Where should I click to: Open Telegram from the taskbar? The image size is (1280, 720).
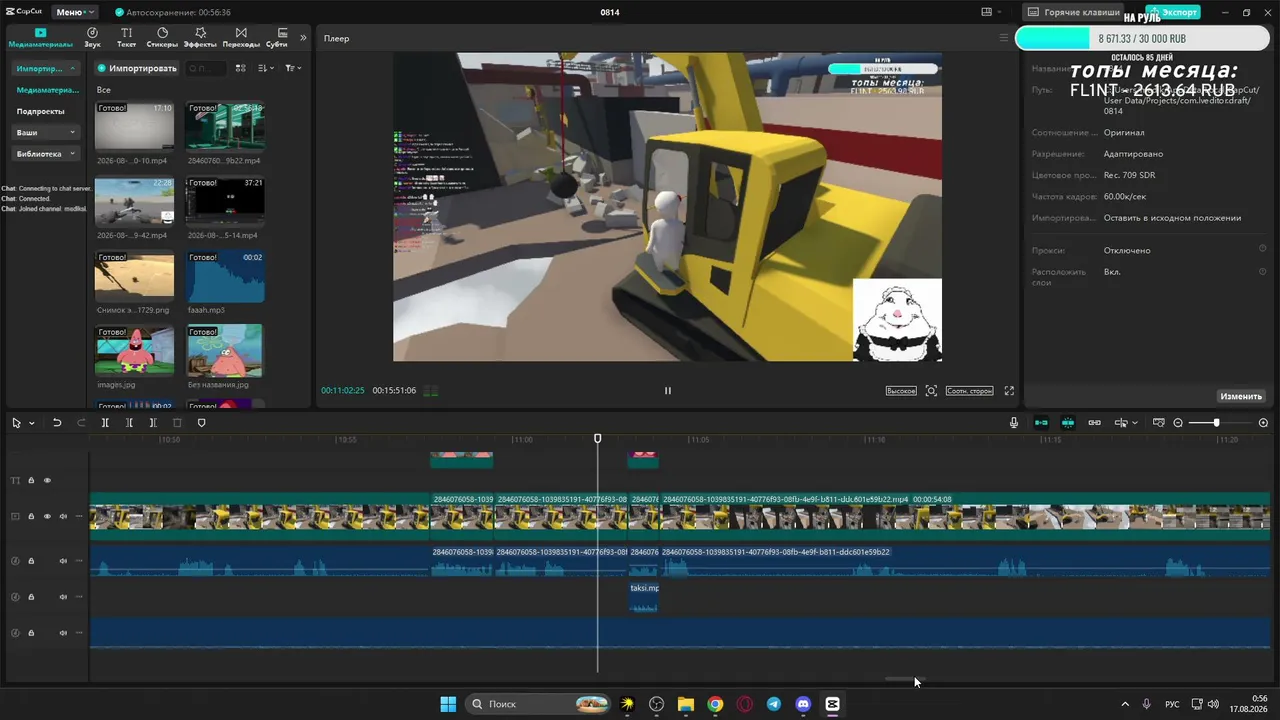click(x=774, y=704)
